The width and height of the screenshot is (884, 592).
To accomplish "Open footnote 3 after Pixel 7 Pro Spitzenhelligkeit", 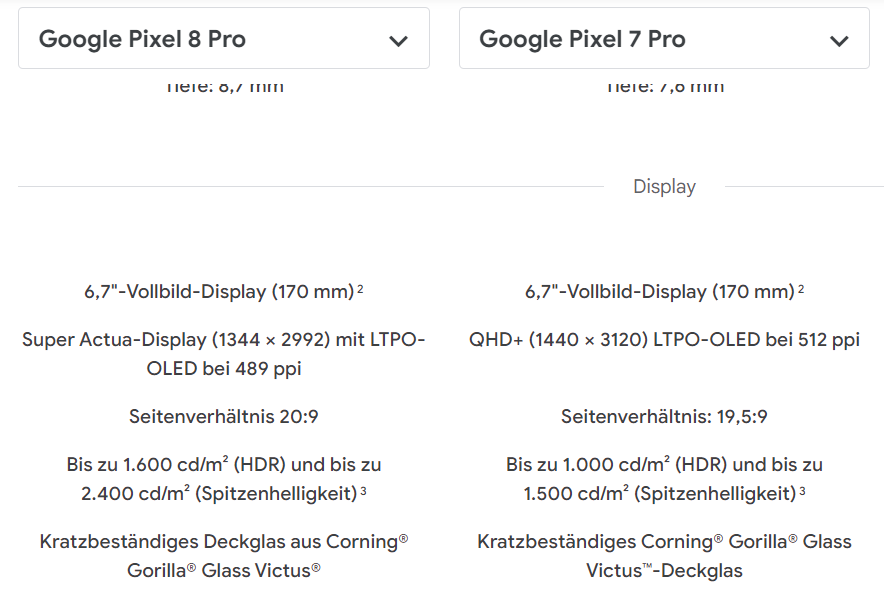I will pyautogui.click(x=802, y=491).
